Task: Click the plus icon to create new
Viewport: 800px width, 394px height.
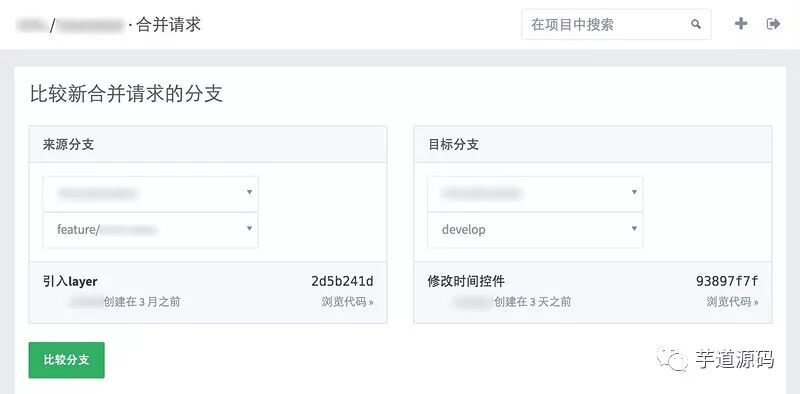Action: 741,23
